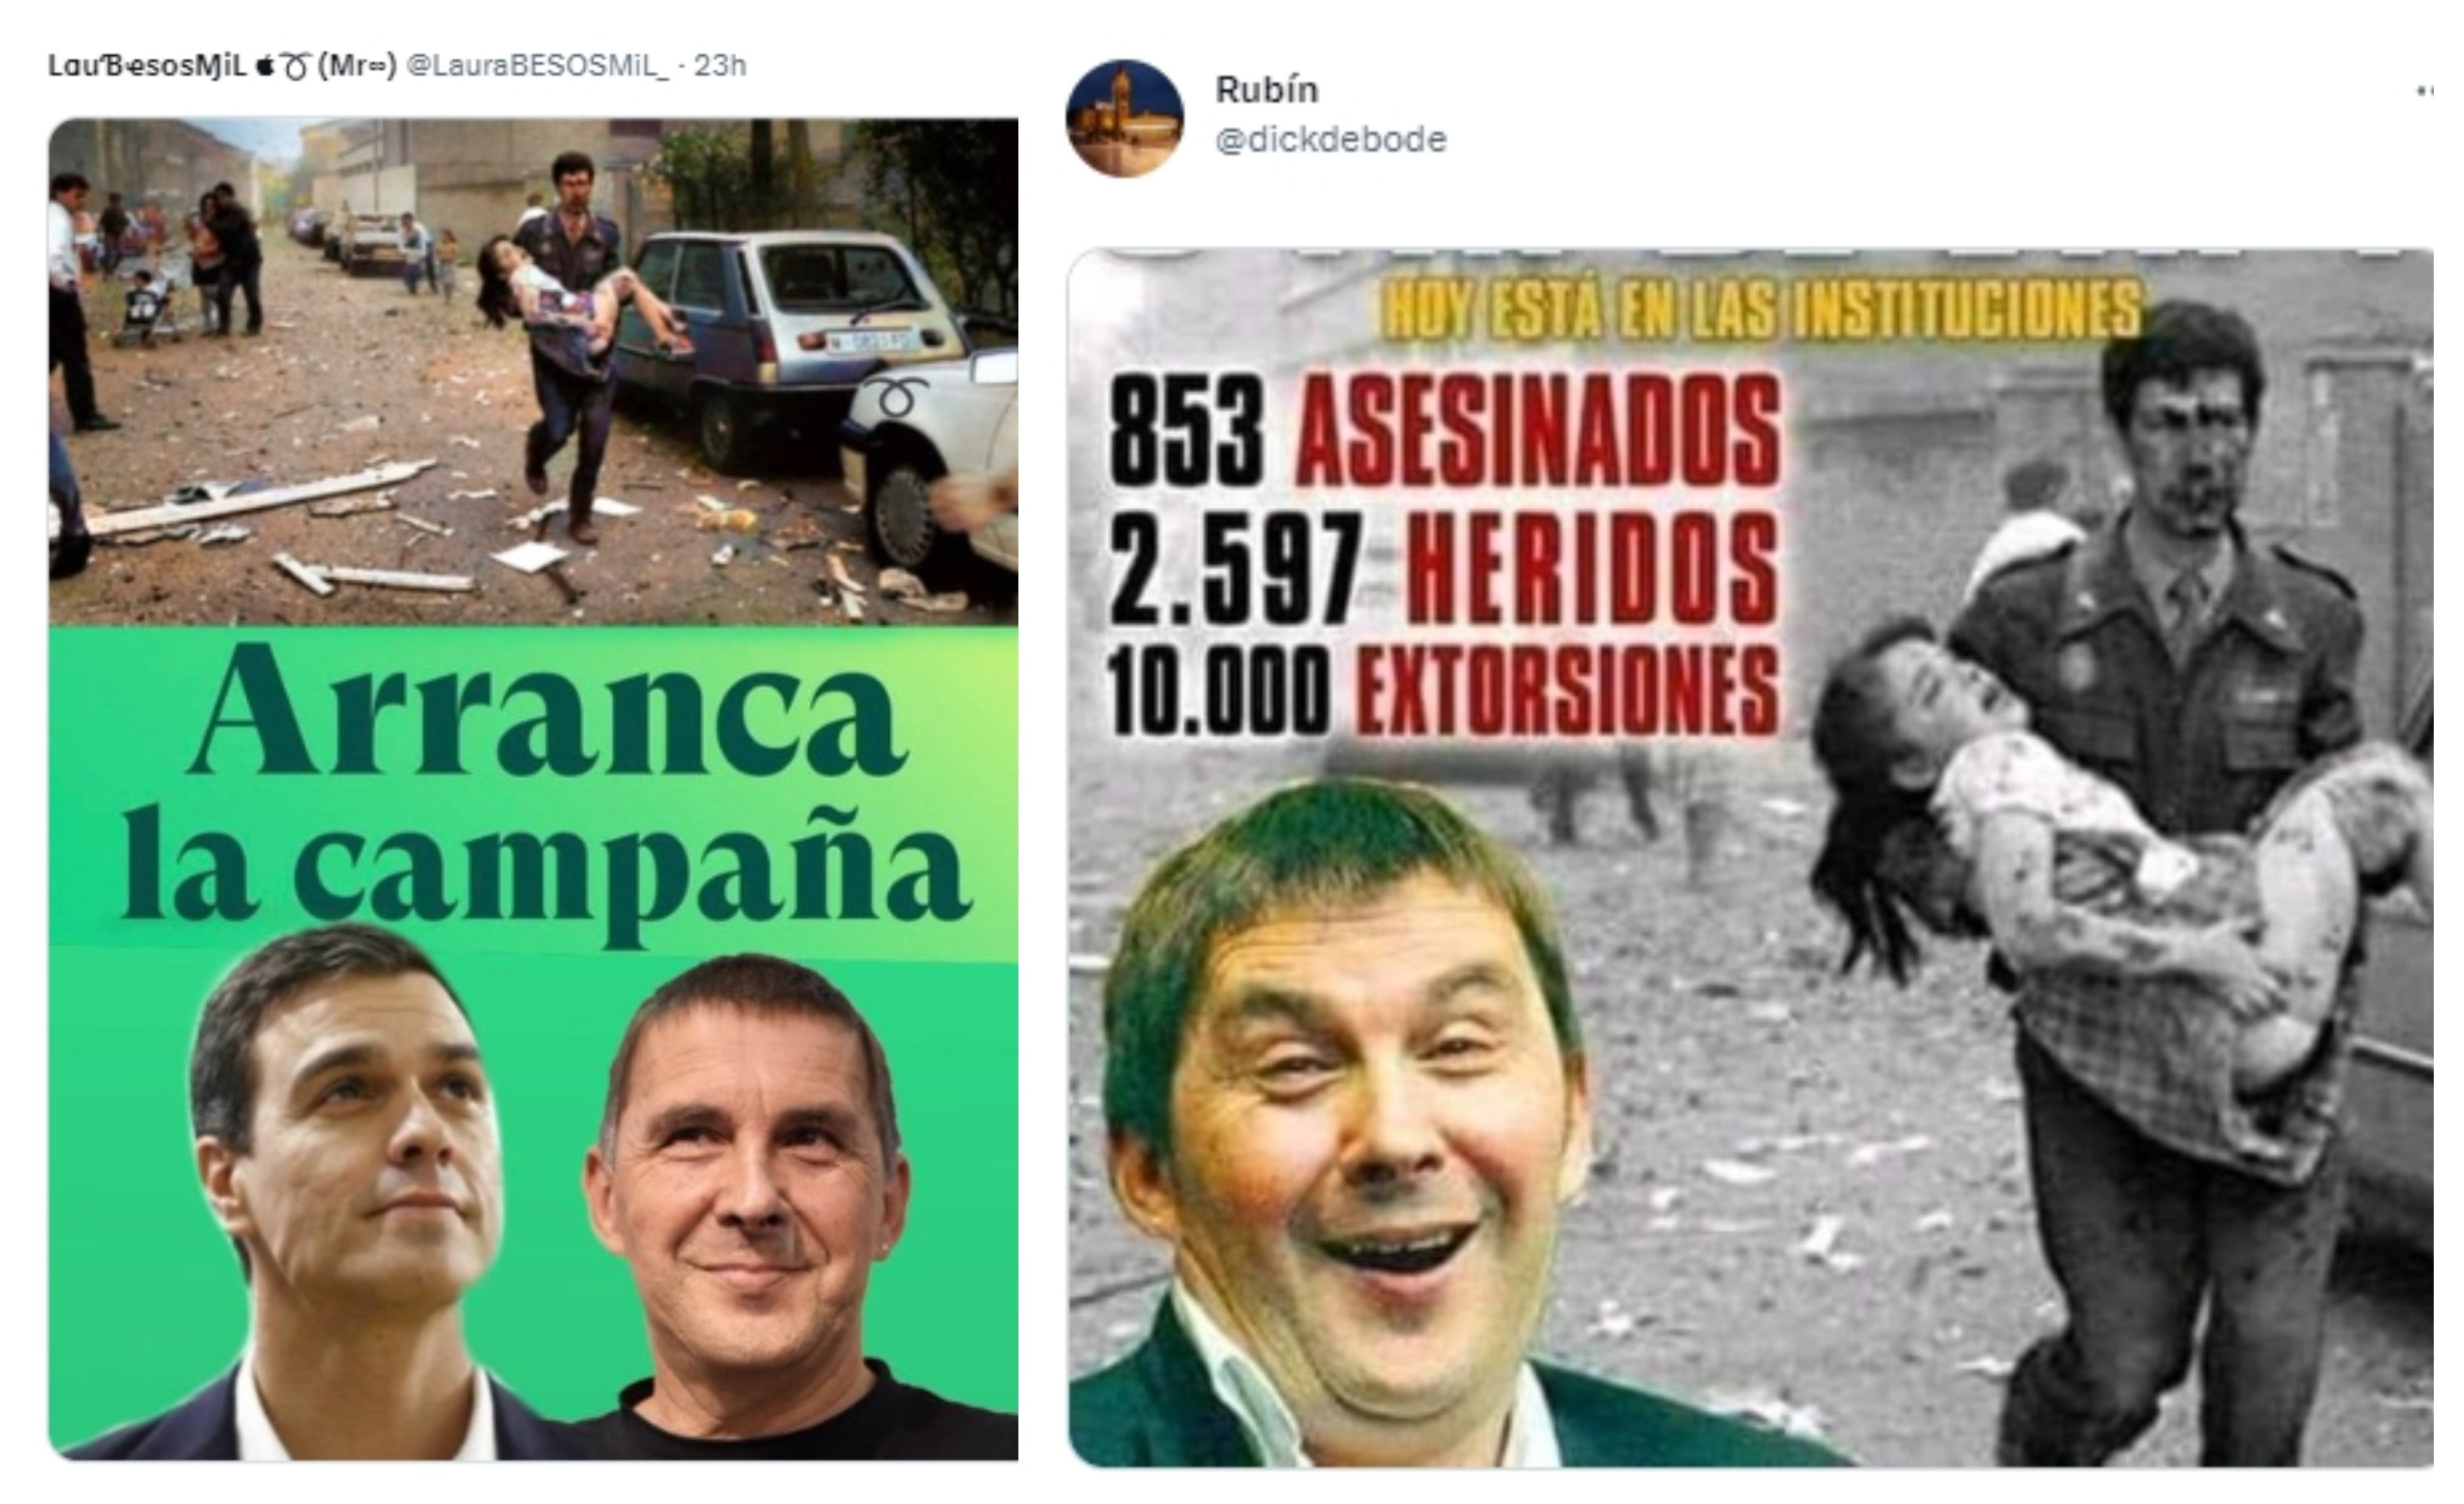Image resolution: width=2464 pixels, height=1504 pixels.
Task: Click the man in suit on green poster
Action: click(x=345, y=1195)
